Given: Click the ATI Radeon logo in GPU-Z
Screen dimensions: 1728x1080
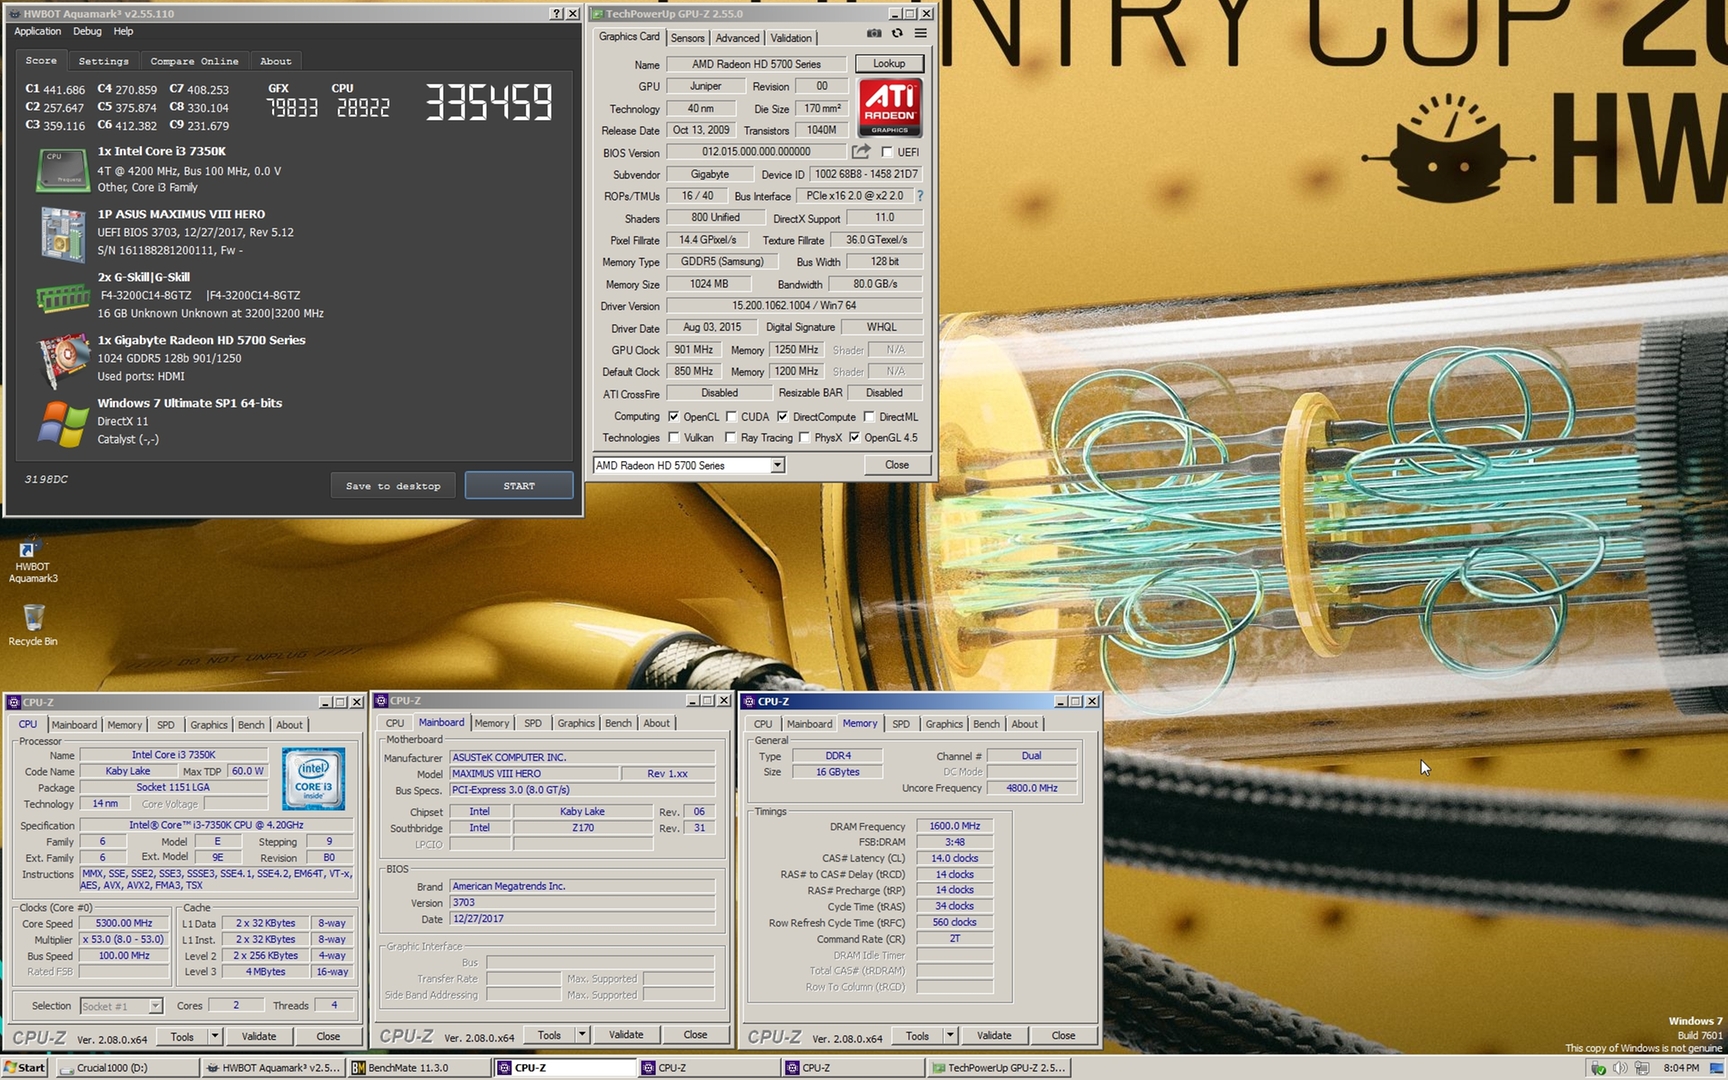Looking at the screenshot, I should click(x=889, y=108).
